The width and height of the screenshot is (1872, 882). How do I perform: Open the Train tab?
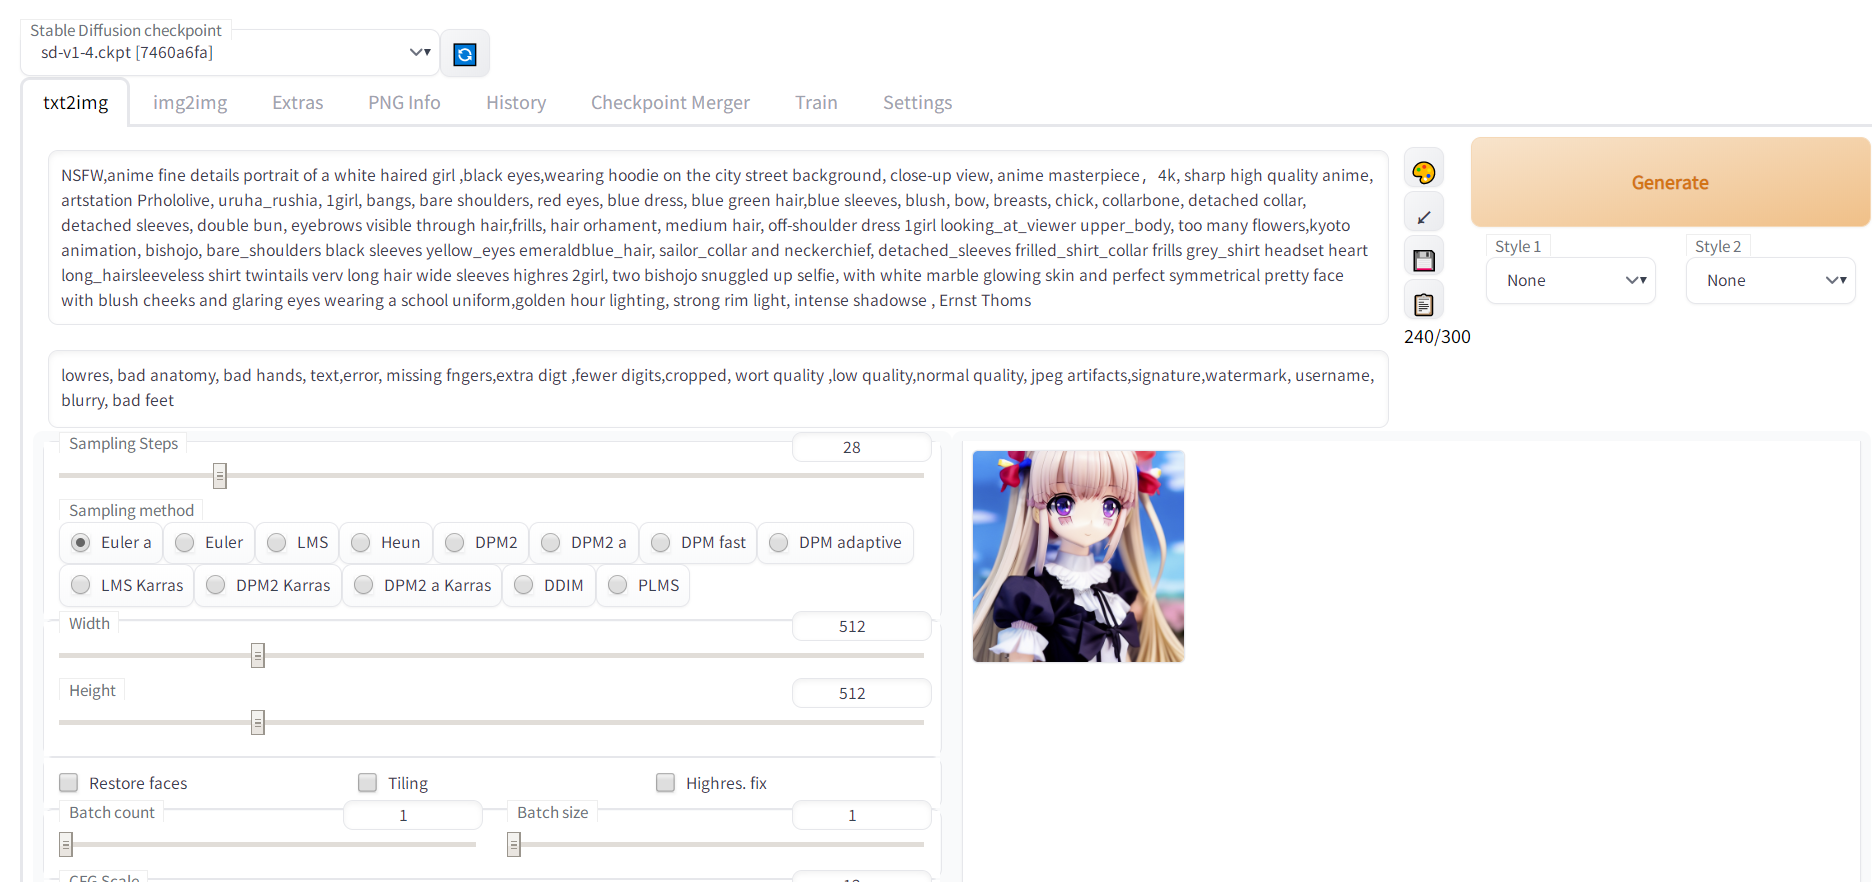[x=816, y=102]
